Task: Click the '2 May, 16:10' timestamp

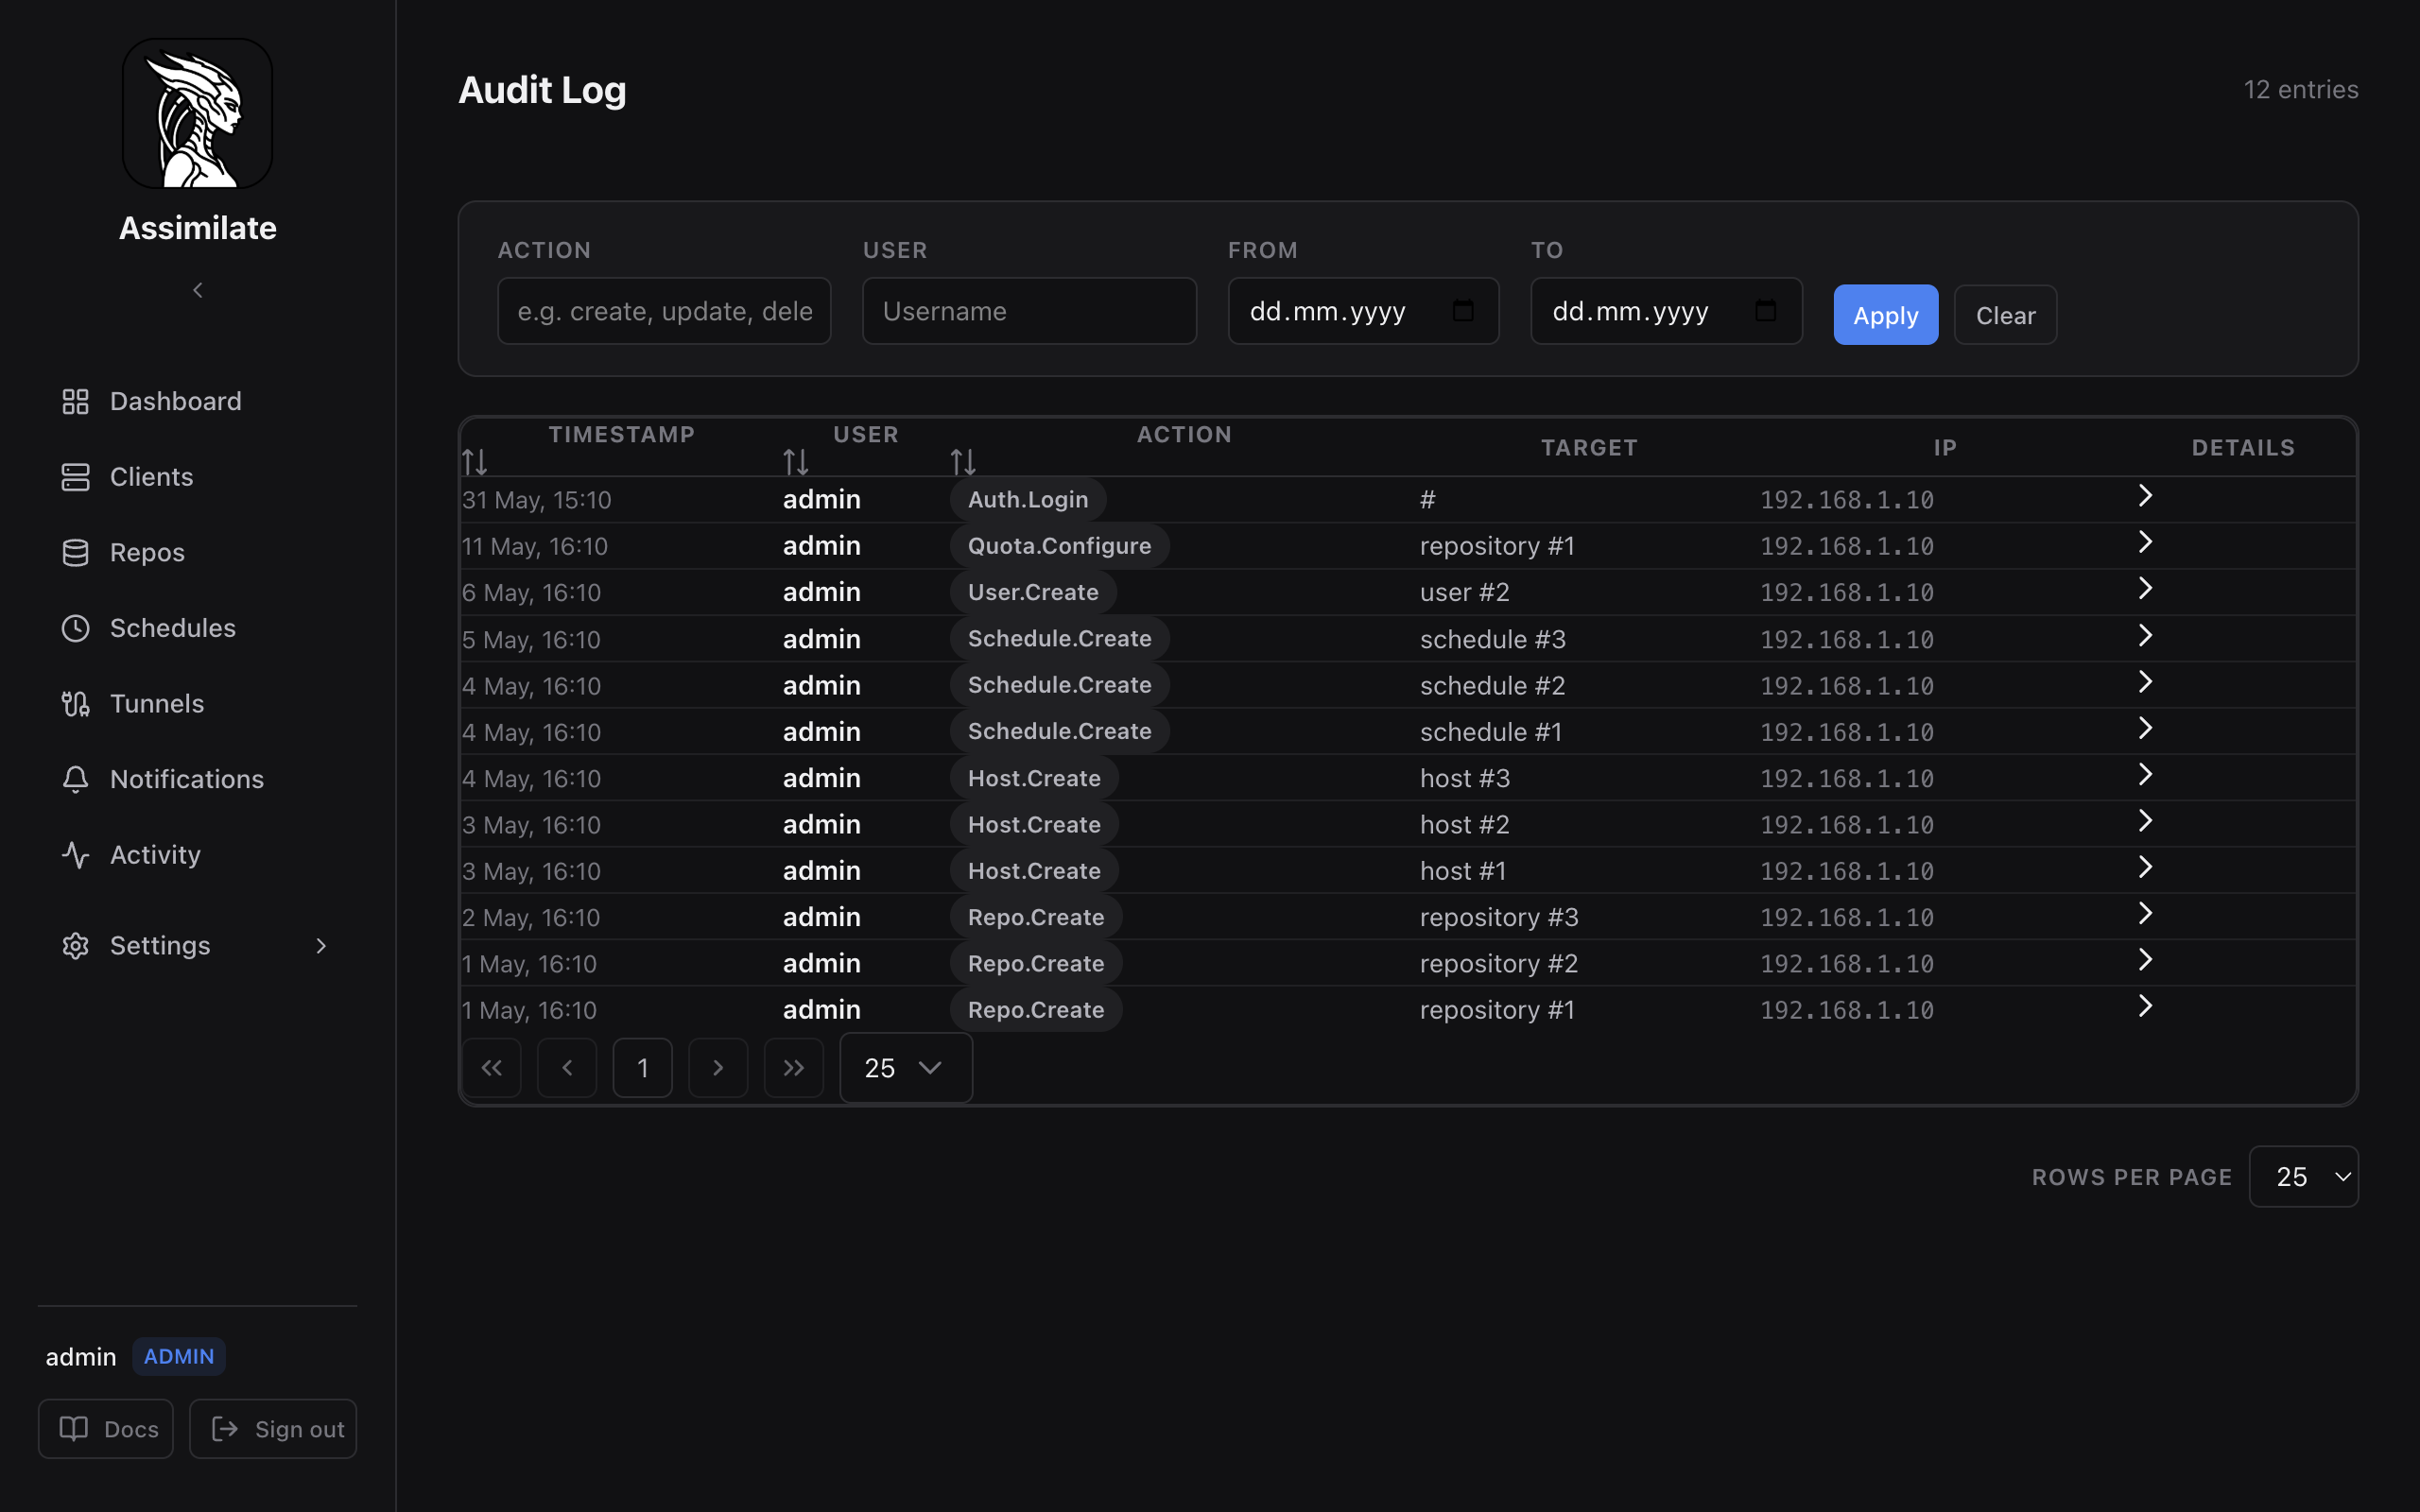Action: pos(531,918)
